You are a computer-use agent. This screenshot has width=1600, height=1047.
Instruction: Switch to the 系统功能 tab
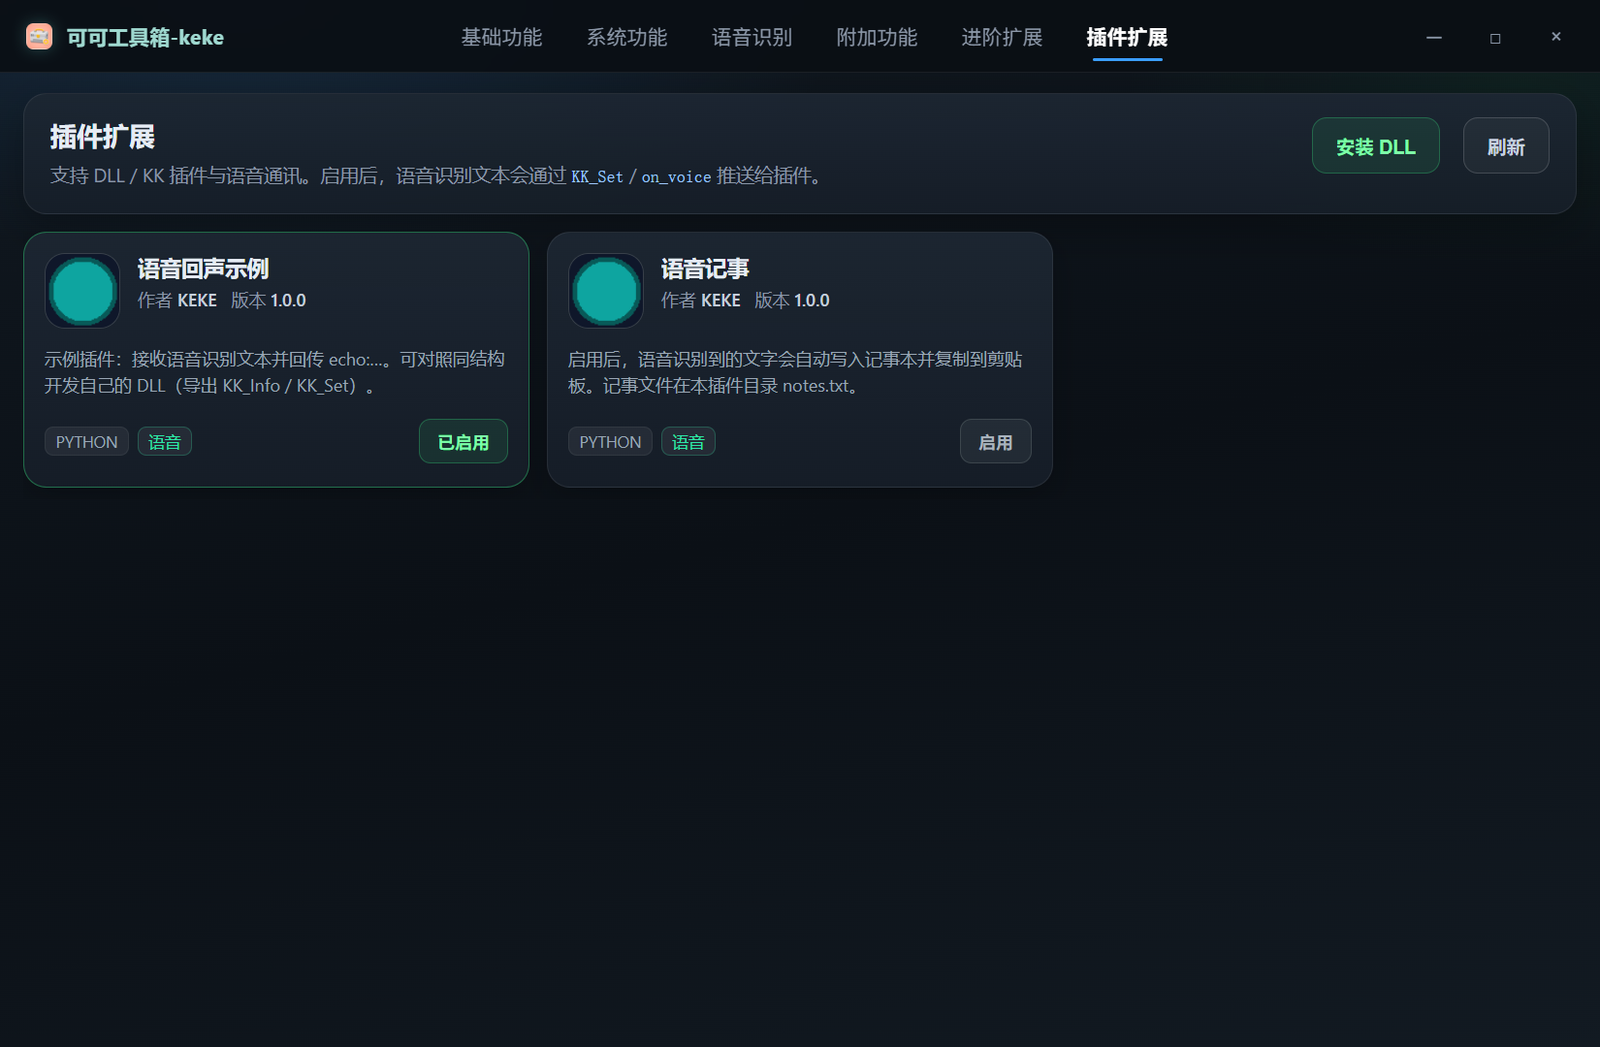627,37
